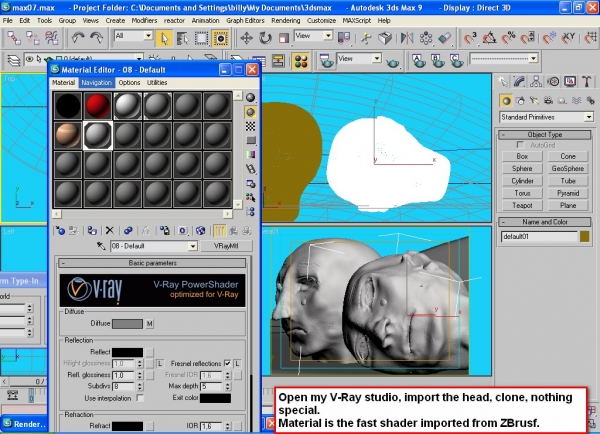Activate the Select Object arrow tool
The image size is (600, 434).
(165, 38)
